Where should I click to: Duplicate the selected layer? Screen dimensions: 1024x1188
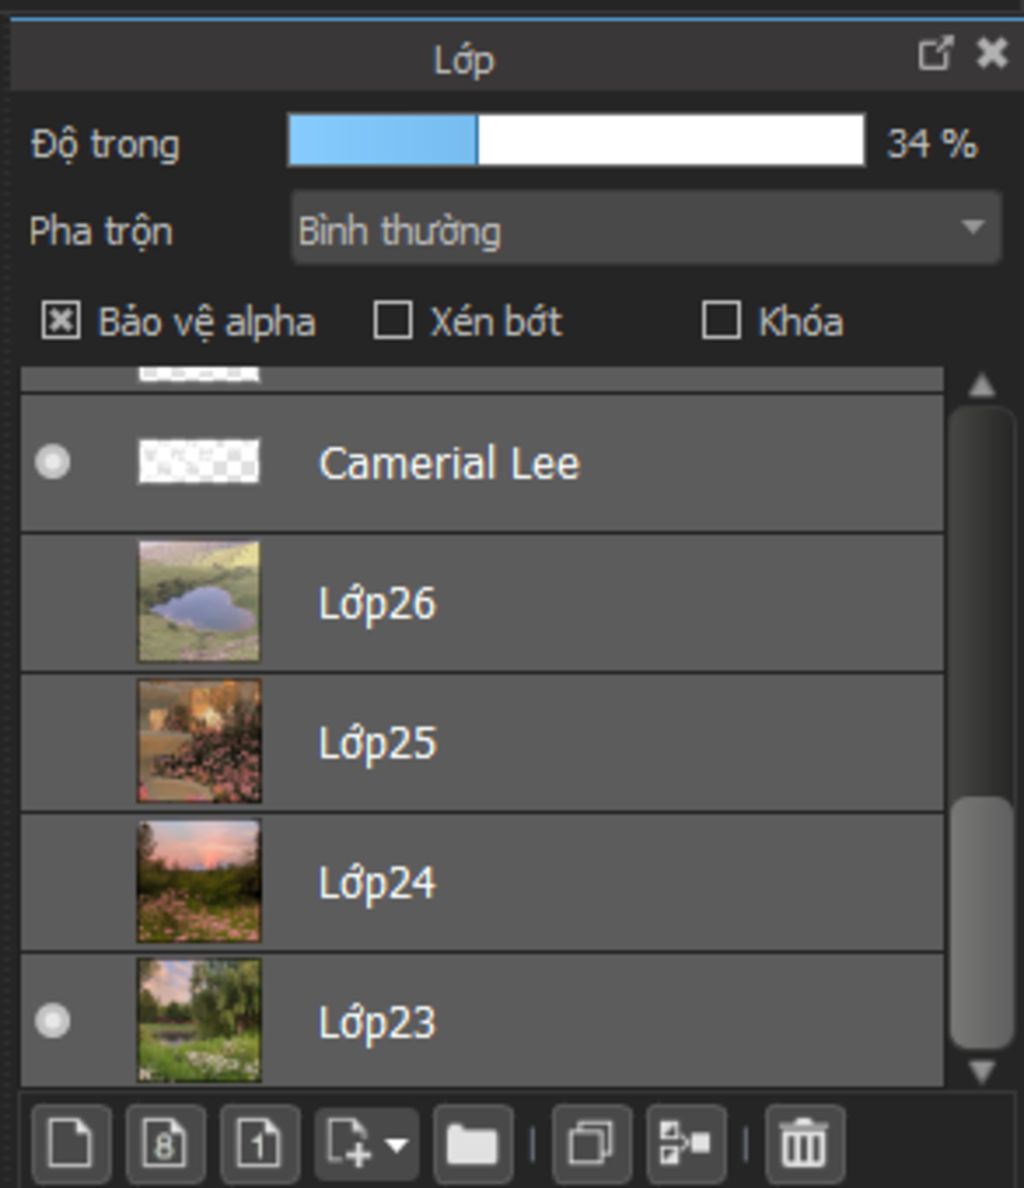592,1143
